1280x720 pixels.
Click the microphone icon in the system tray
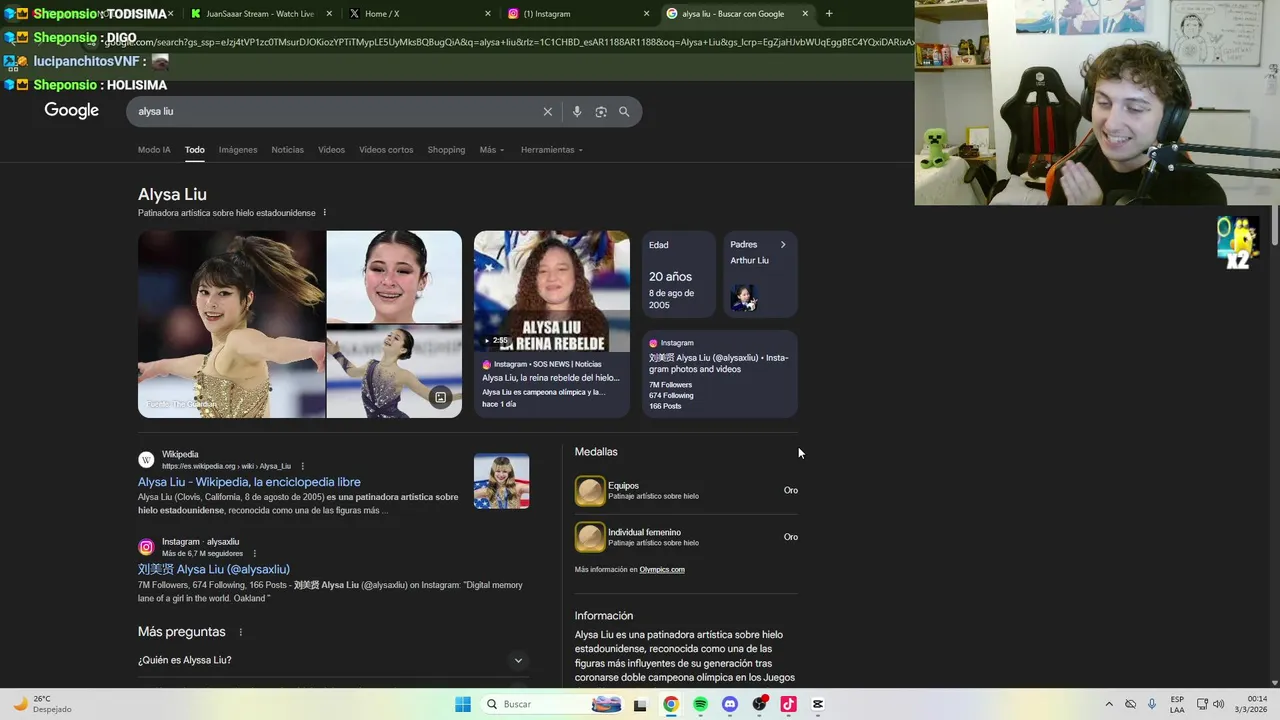click(x=1152, y=704)
